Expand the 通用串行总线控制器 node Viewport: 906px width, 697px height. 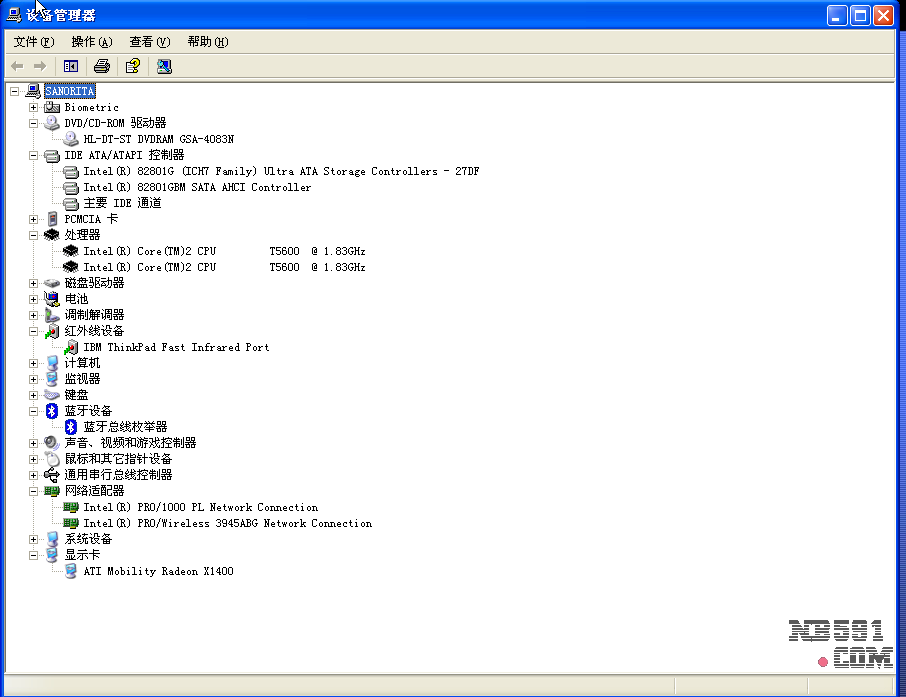[x=33, y=475]
